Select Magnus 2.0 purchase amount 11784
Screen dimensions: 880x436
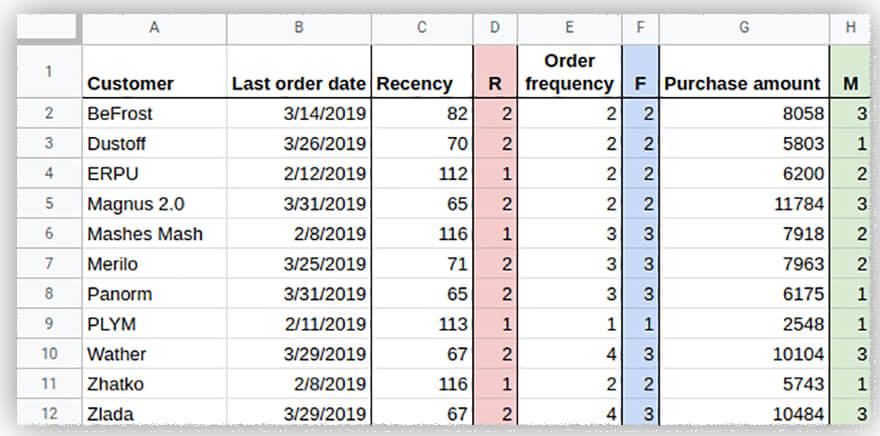click(744, 204)
